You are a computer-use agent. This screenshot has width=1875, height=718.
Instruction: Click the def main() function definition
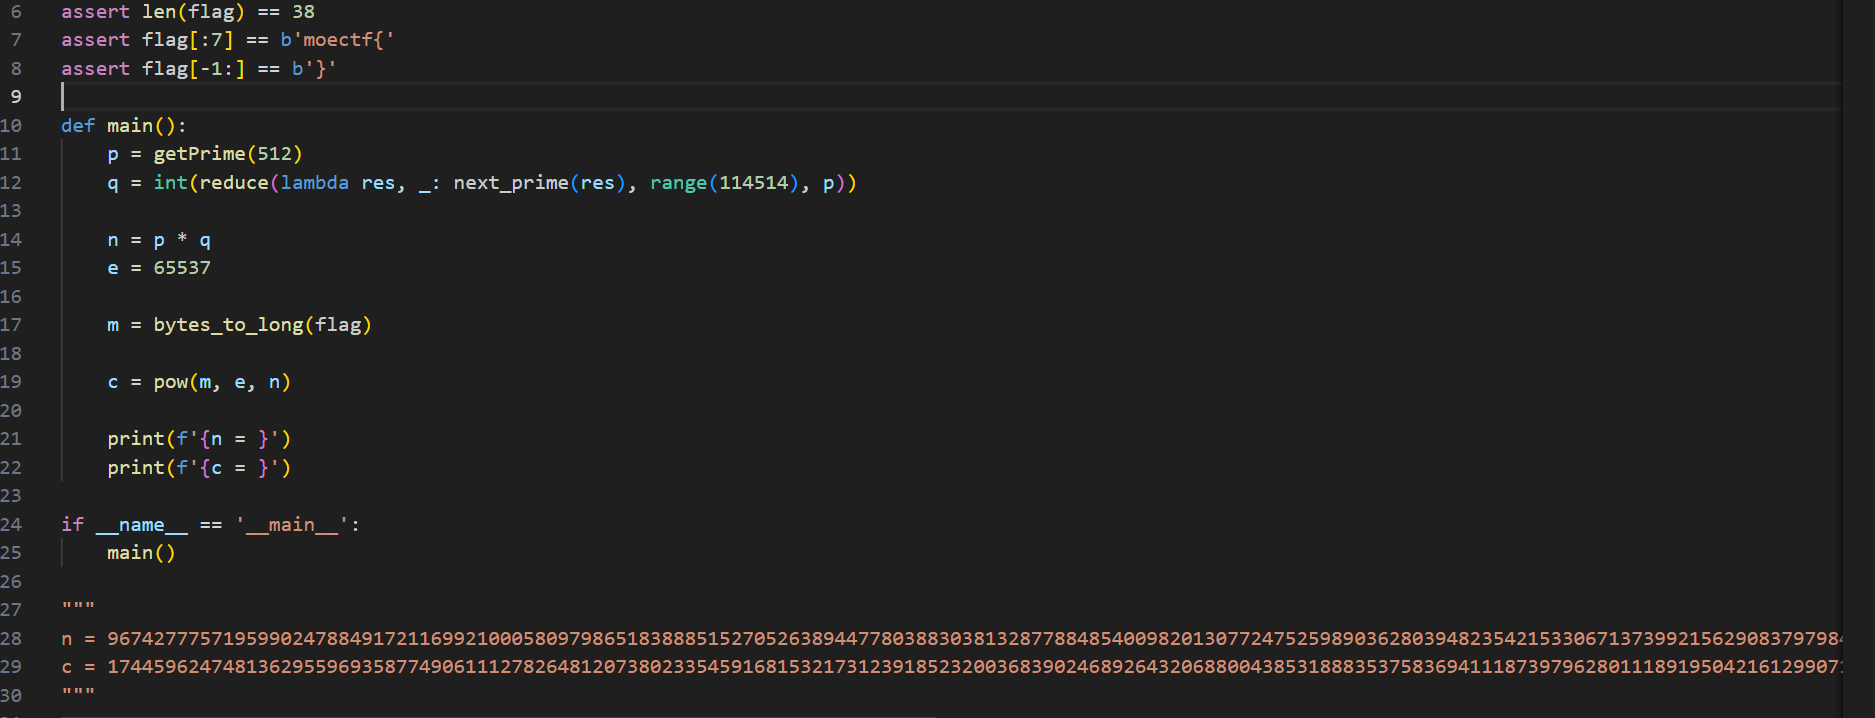click(123, 126)
